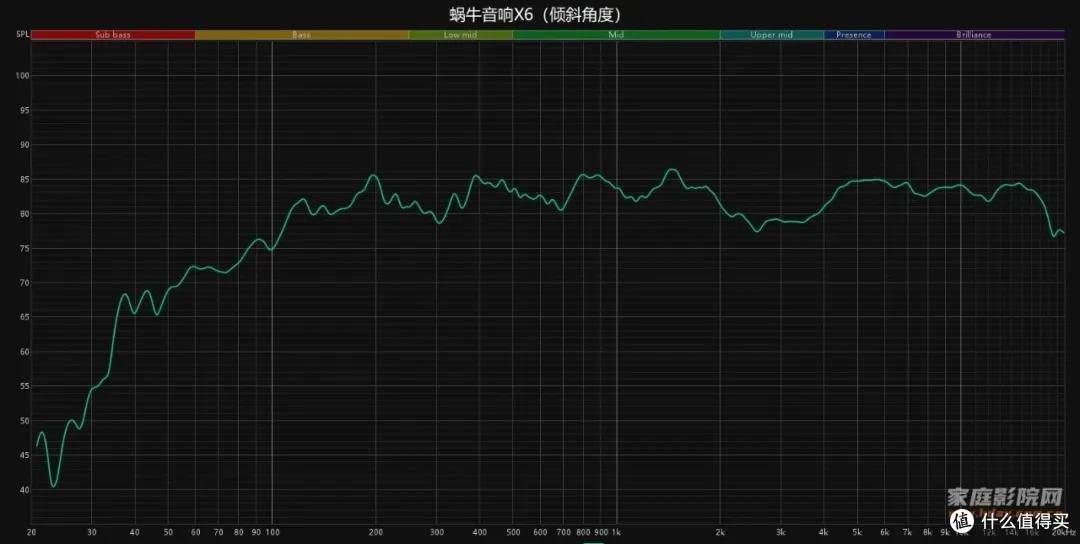Select the 7k tick on frequency axis
The image size is (1080, 544).
click(x=908, y=532)
